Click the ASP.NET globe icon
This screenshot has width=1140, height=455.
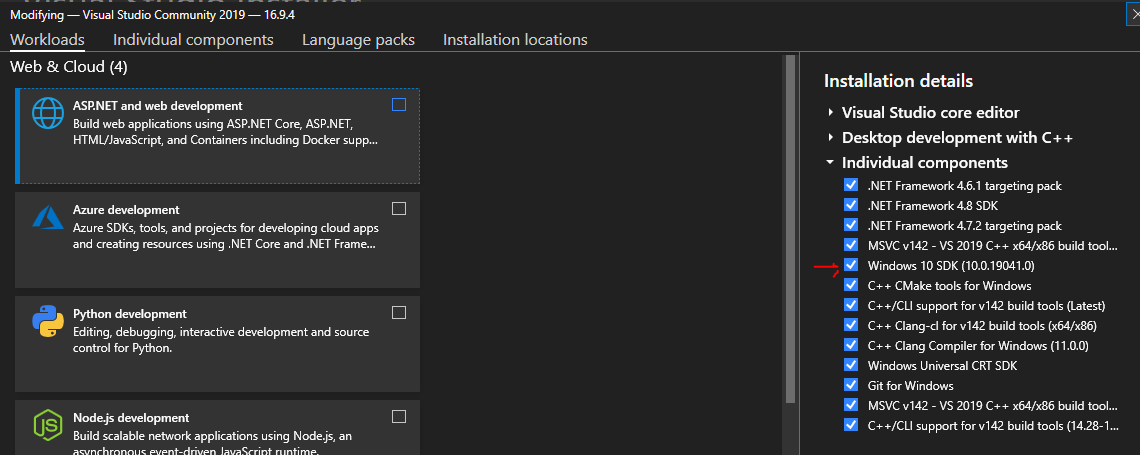click(48, 113)
